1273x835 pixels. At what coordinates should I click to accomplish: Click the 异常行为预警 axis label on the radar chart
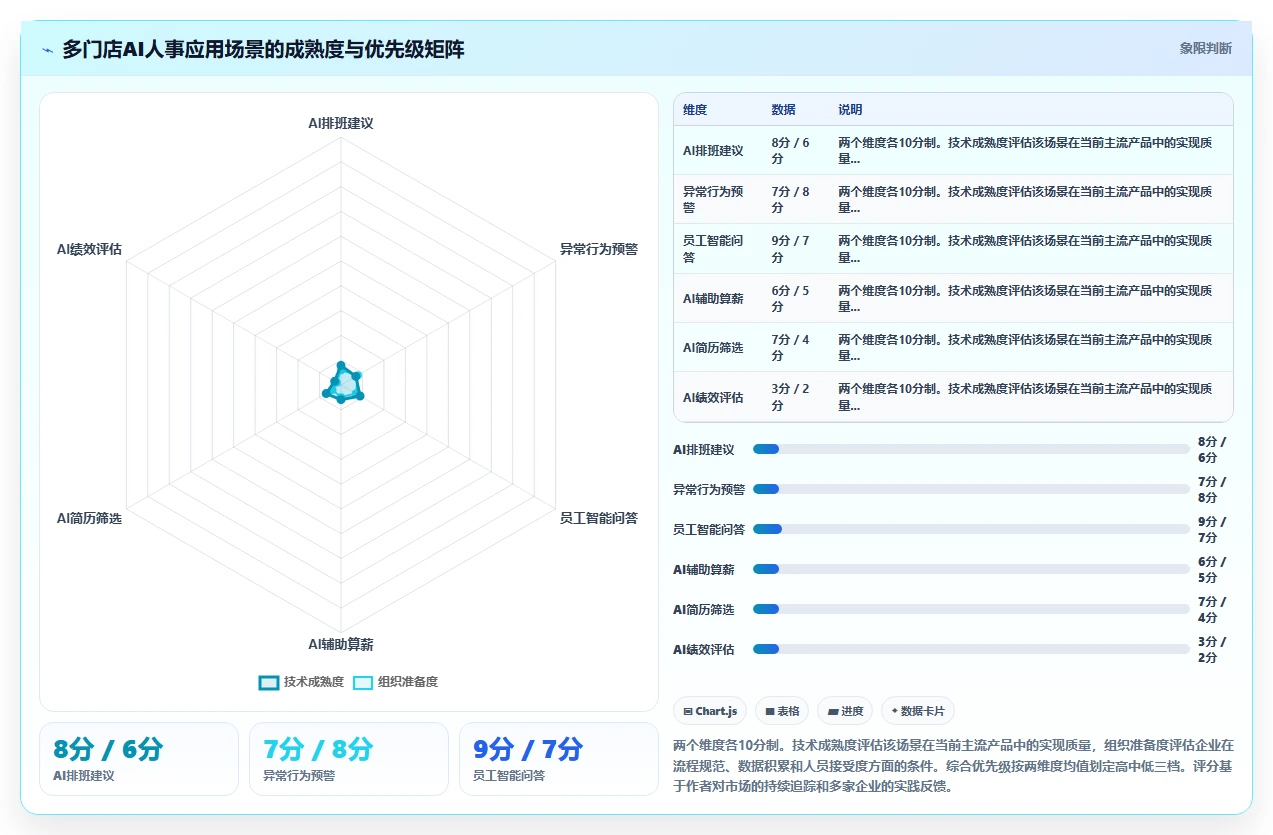(x=599, y=249)
